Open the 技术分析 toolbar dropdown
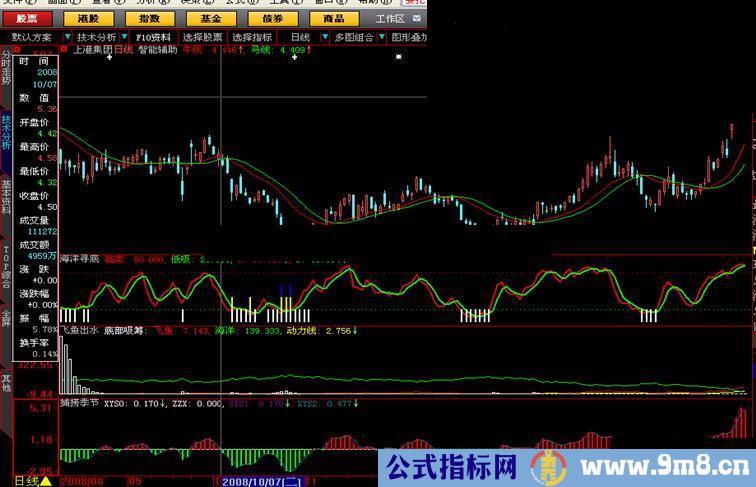This screenshot has height=487, width=756. coord(98,37)
